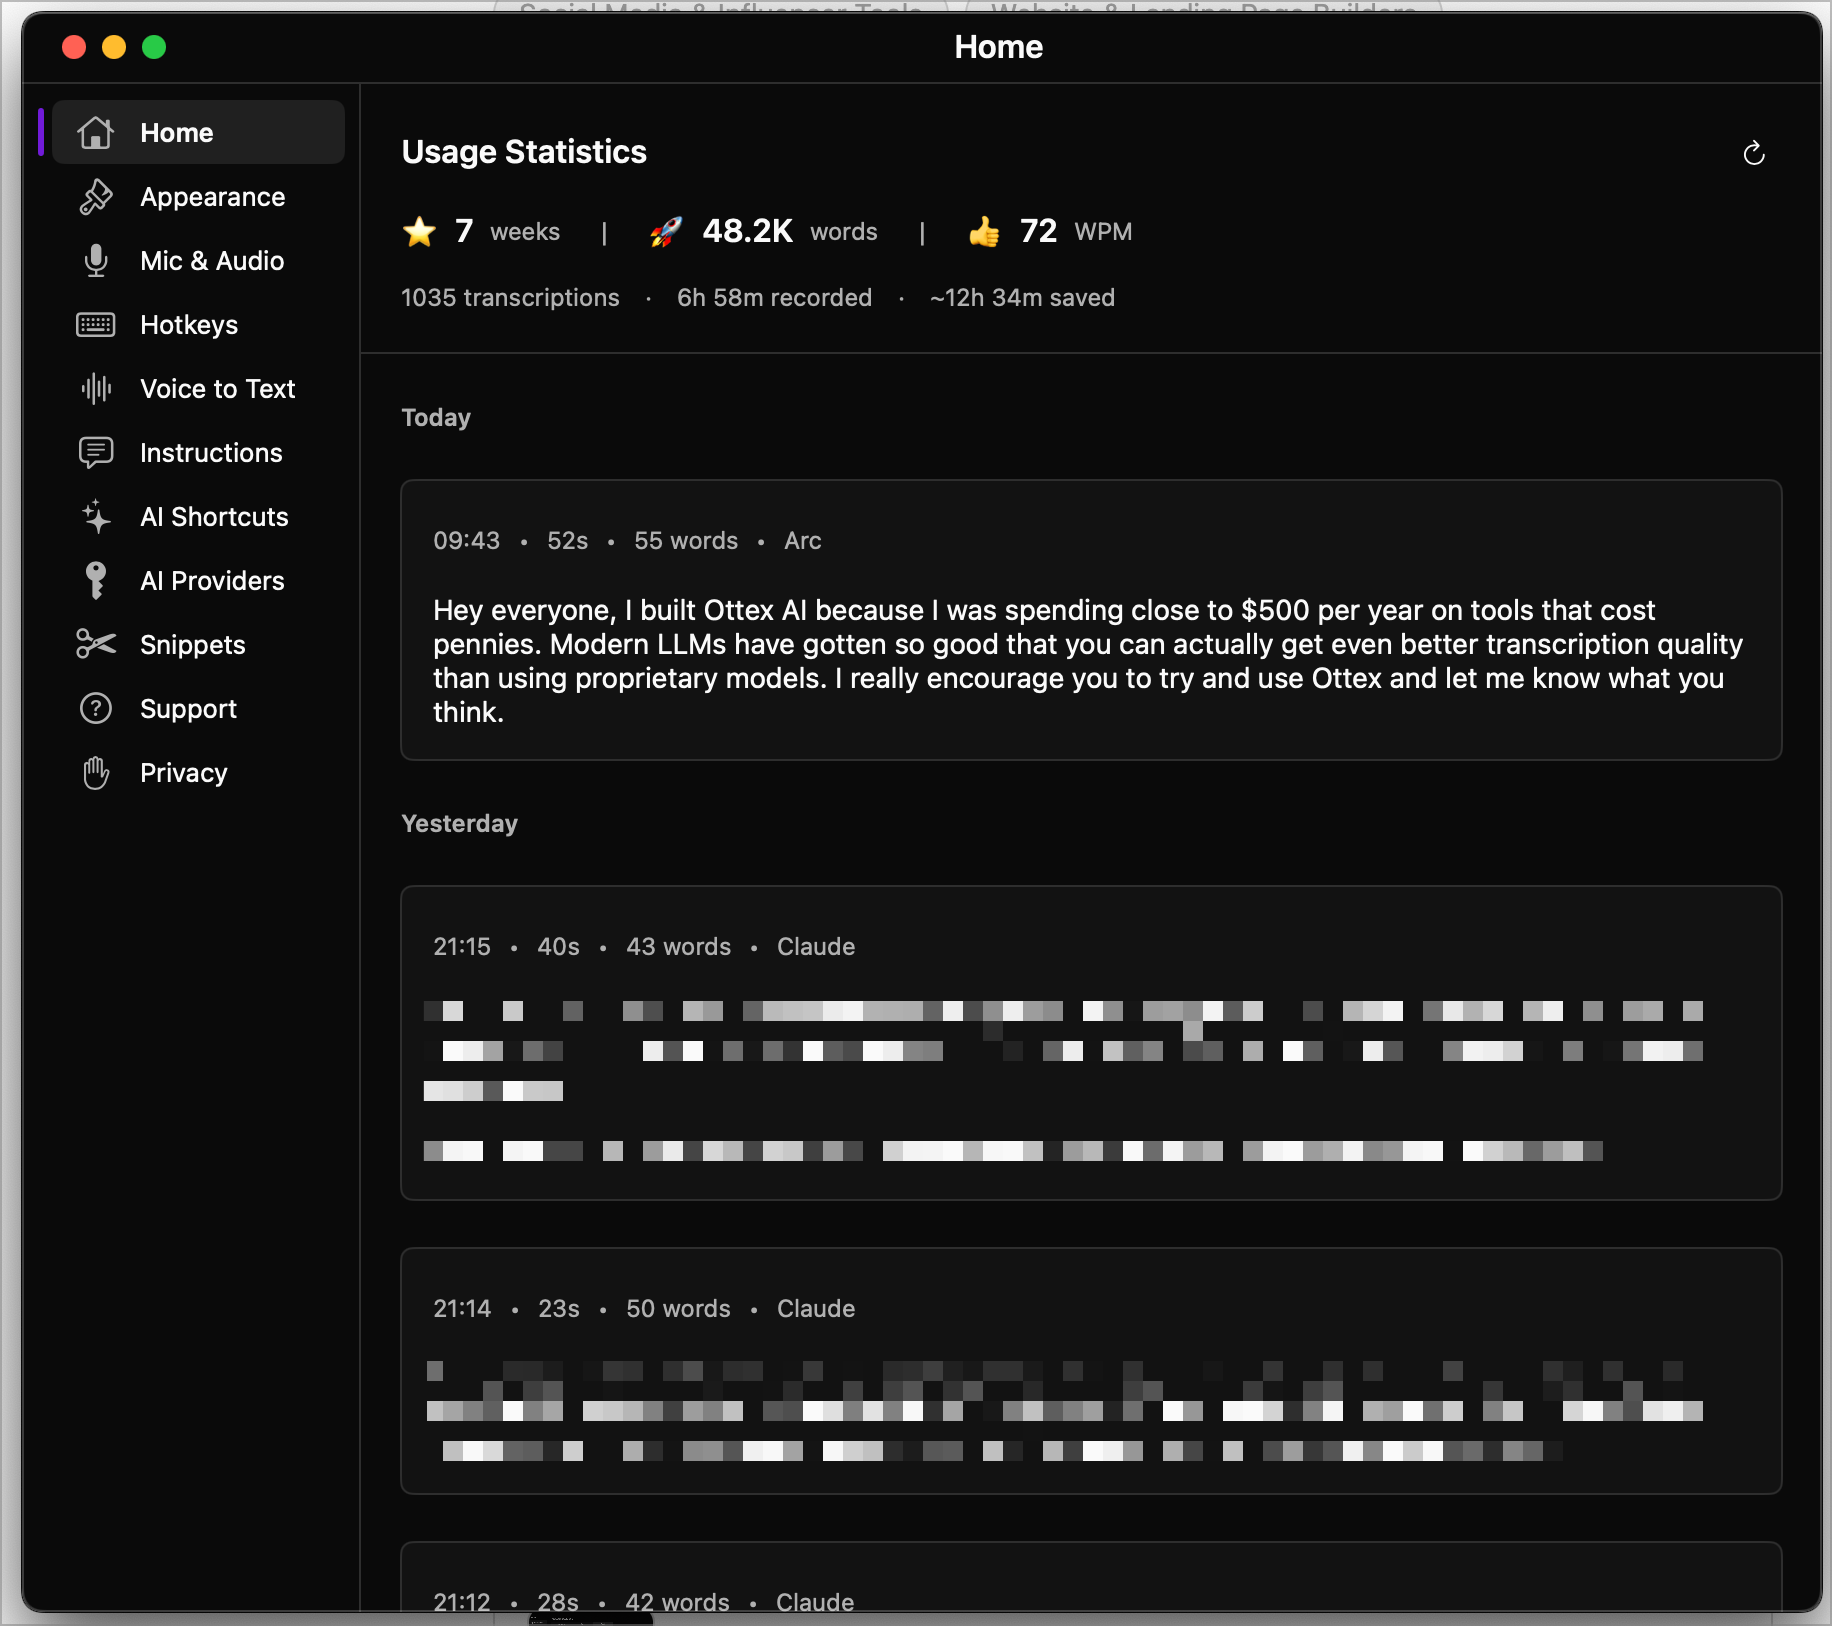
Task: Click the Privacy hand icon
Action: (x=96, y=772)
